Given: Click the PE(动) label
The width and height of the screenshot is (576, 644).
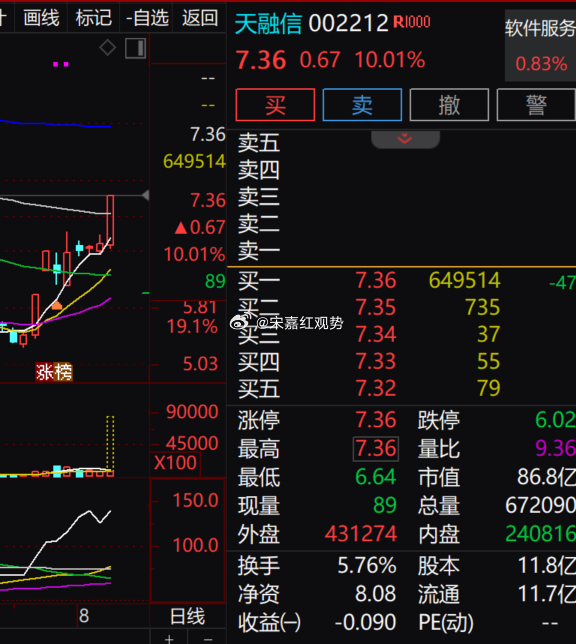Looking at the screenshot, I should pyautogui.click(x=446, y=623).
